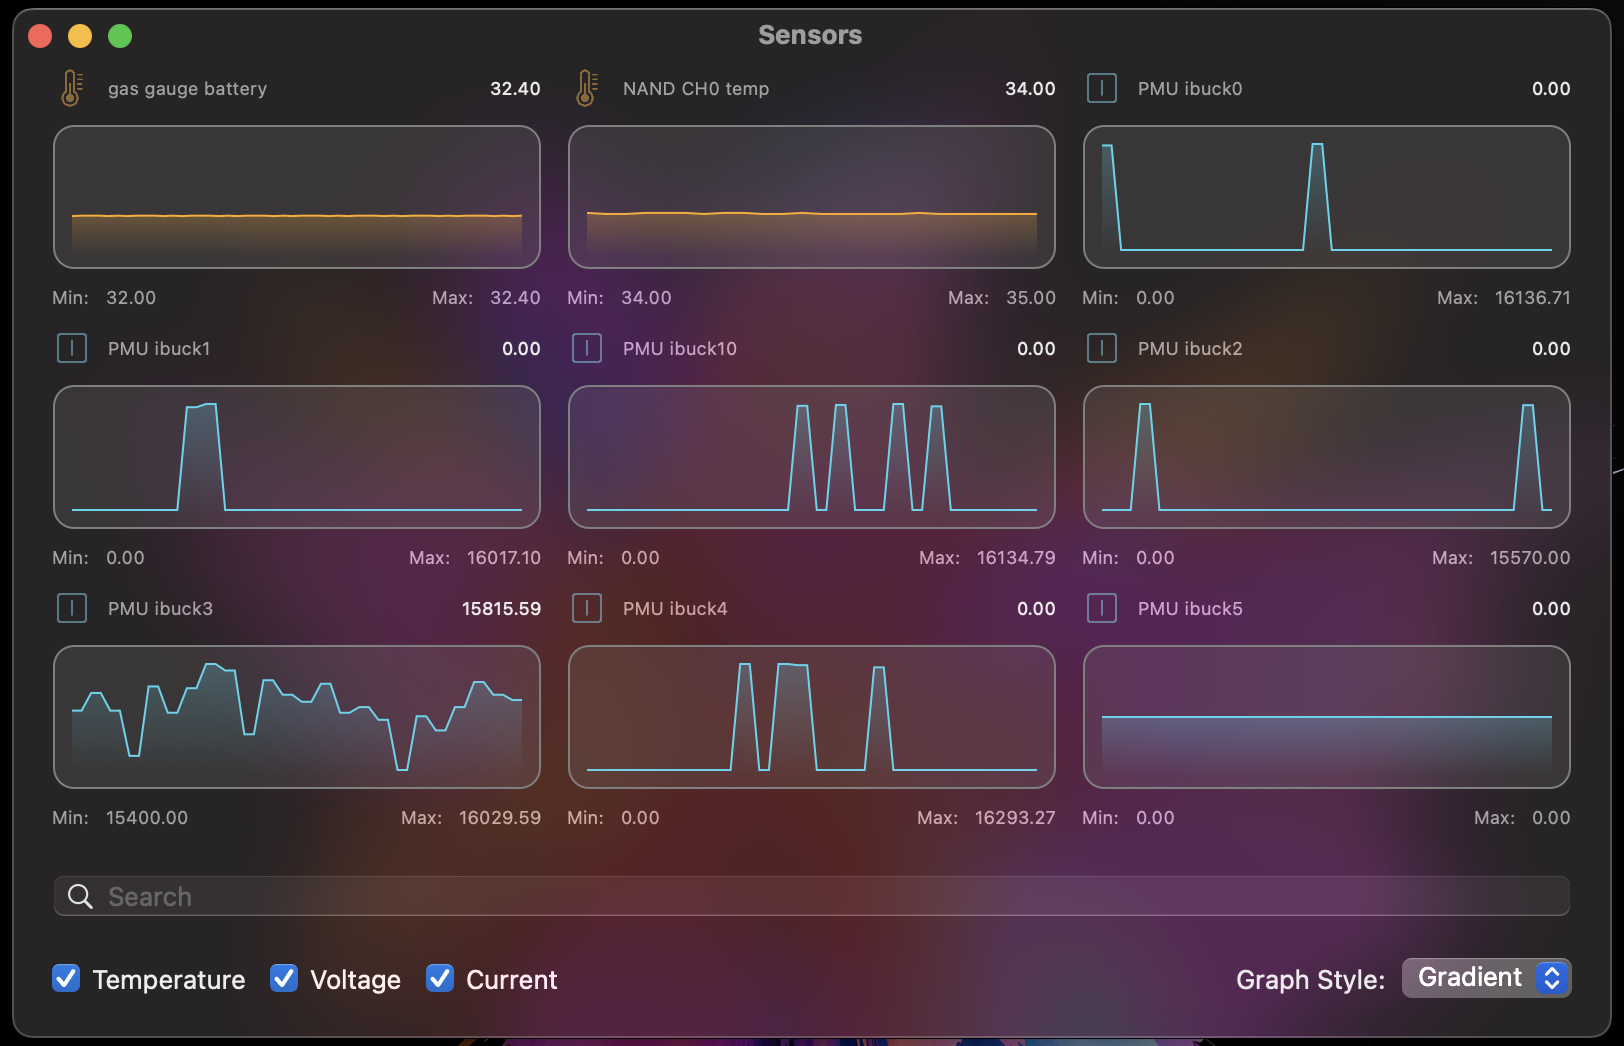Click the 'gas gauge battery' sensor label
Screen dimensions: 1624x1046
187,89
